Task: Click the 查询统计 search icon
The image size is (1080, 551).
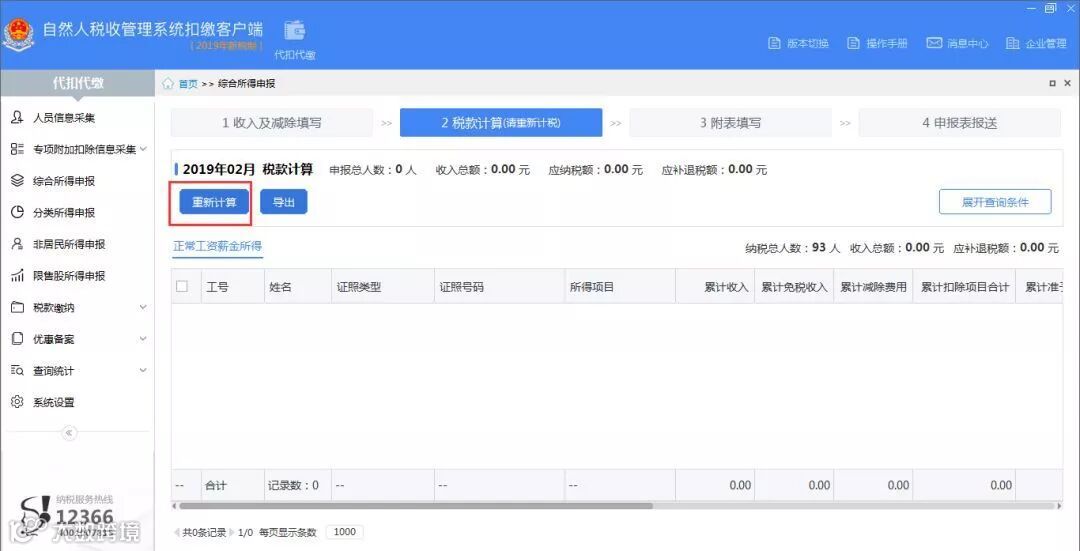Action: 18,371
